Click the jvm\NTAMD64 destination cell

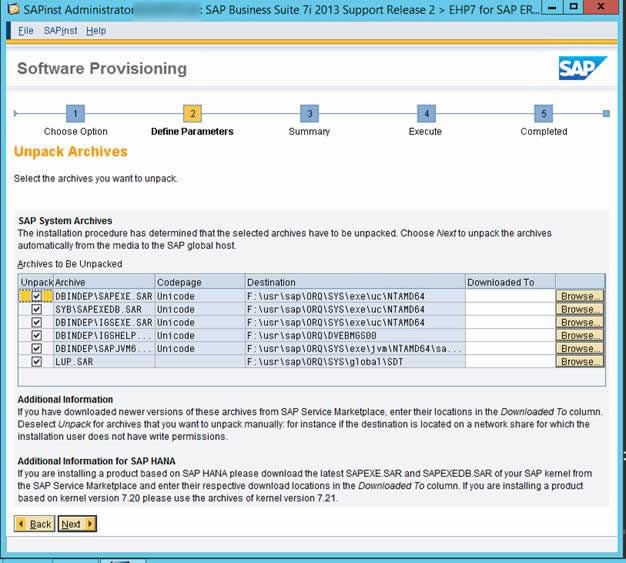[x=355, y=349]
